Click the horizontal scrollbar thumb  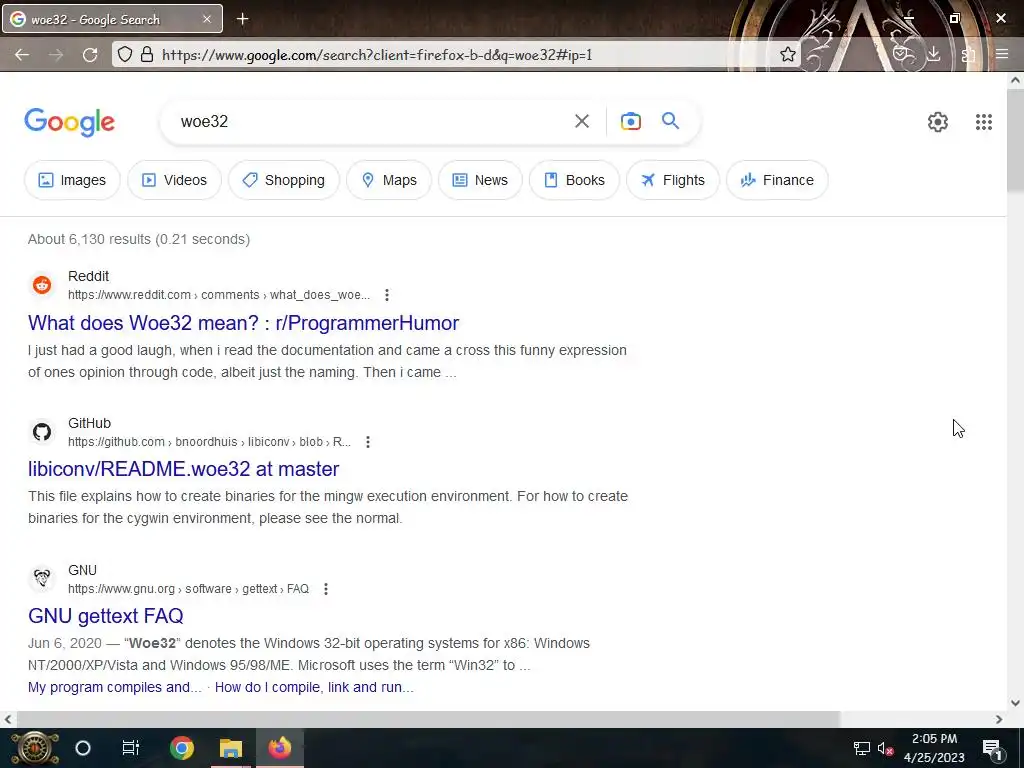(x=428, y=719)
